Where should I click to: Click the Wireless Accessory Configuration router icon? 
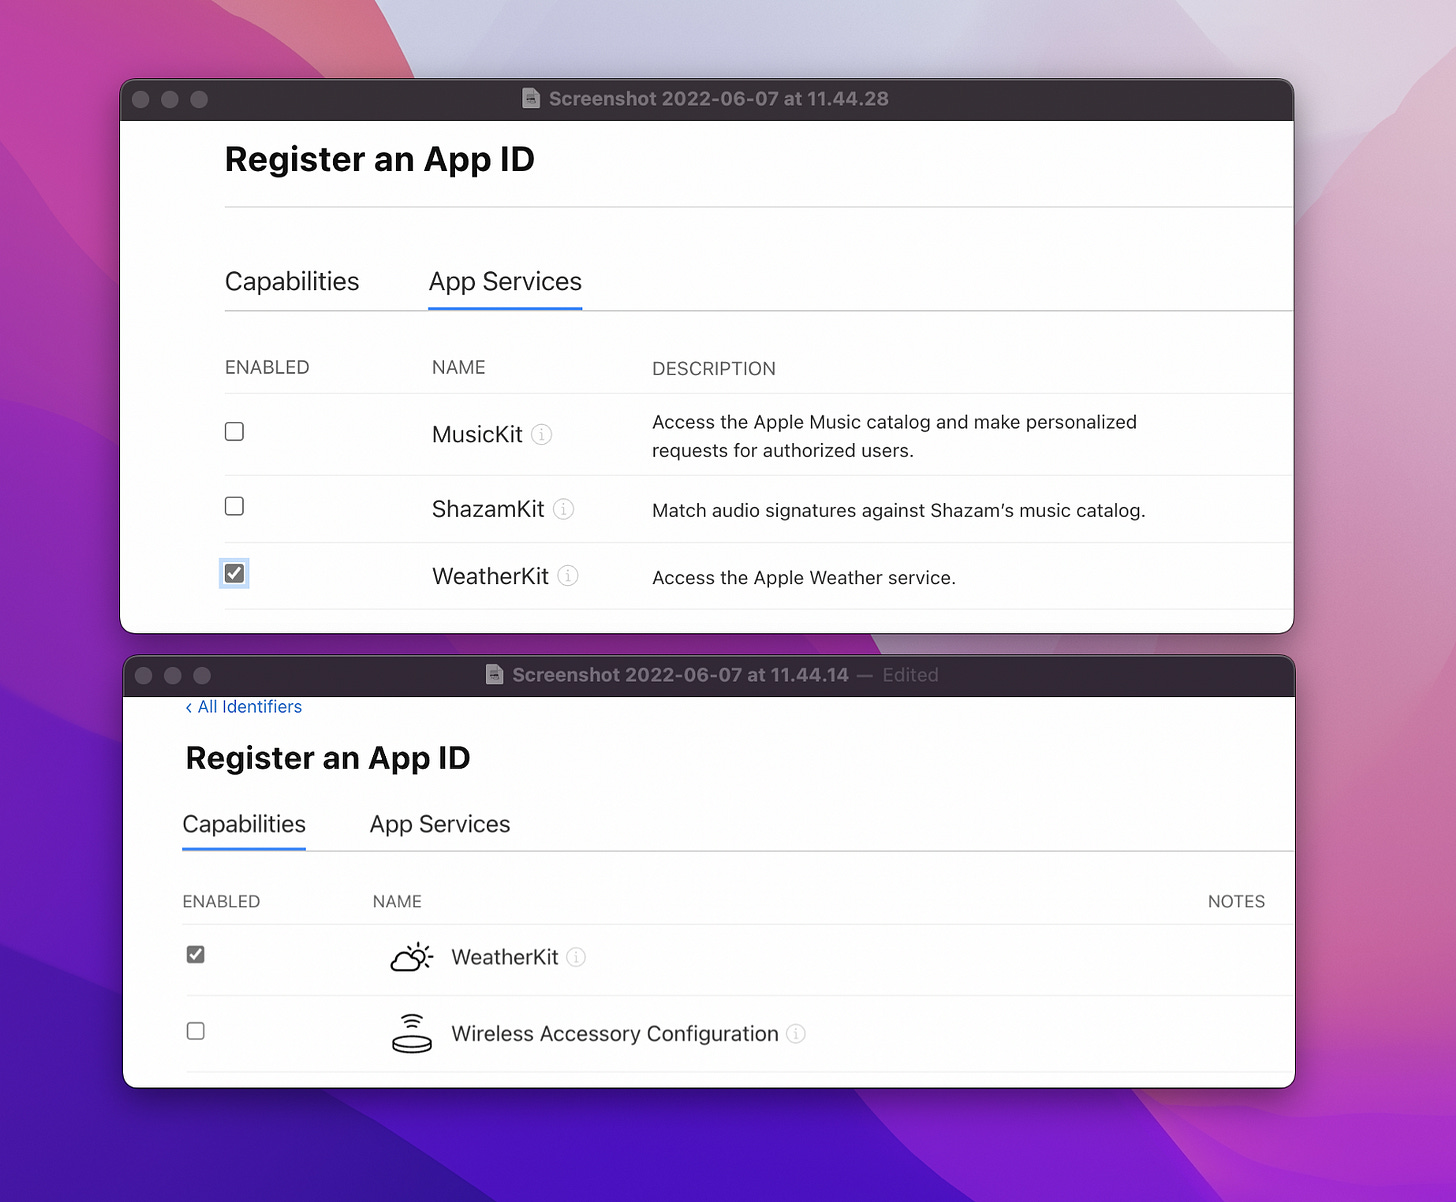tap(412, 1034)
